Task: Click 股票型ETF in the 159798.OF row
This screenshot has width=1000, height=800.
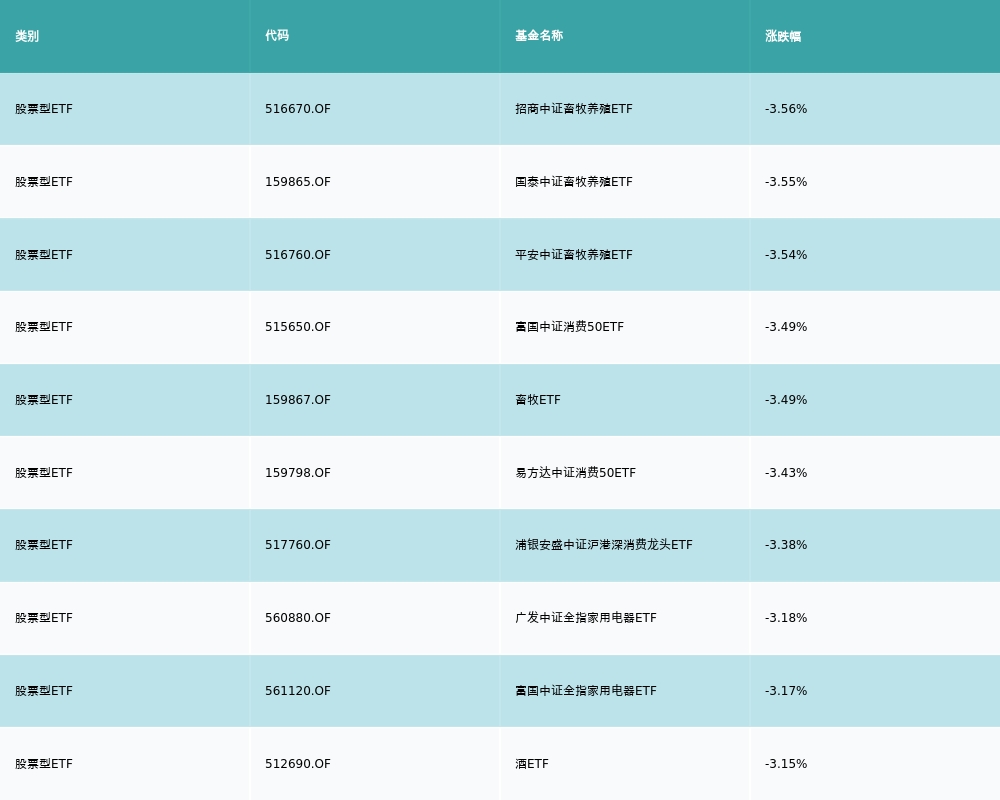Action: pyautogui.click(x=44, y=473)
